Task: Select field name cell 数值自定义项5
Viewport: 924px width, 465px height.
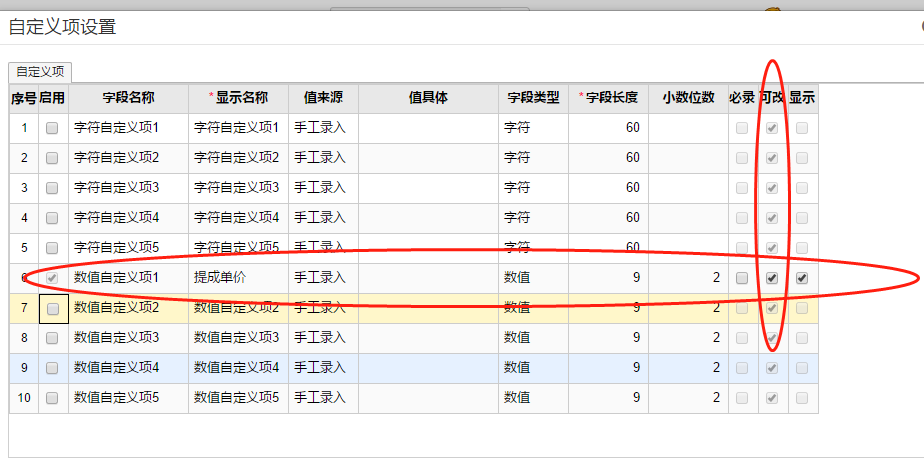Action: [x=128, y=398]
